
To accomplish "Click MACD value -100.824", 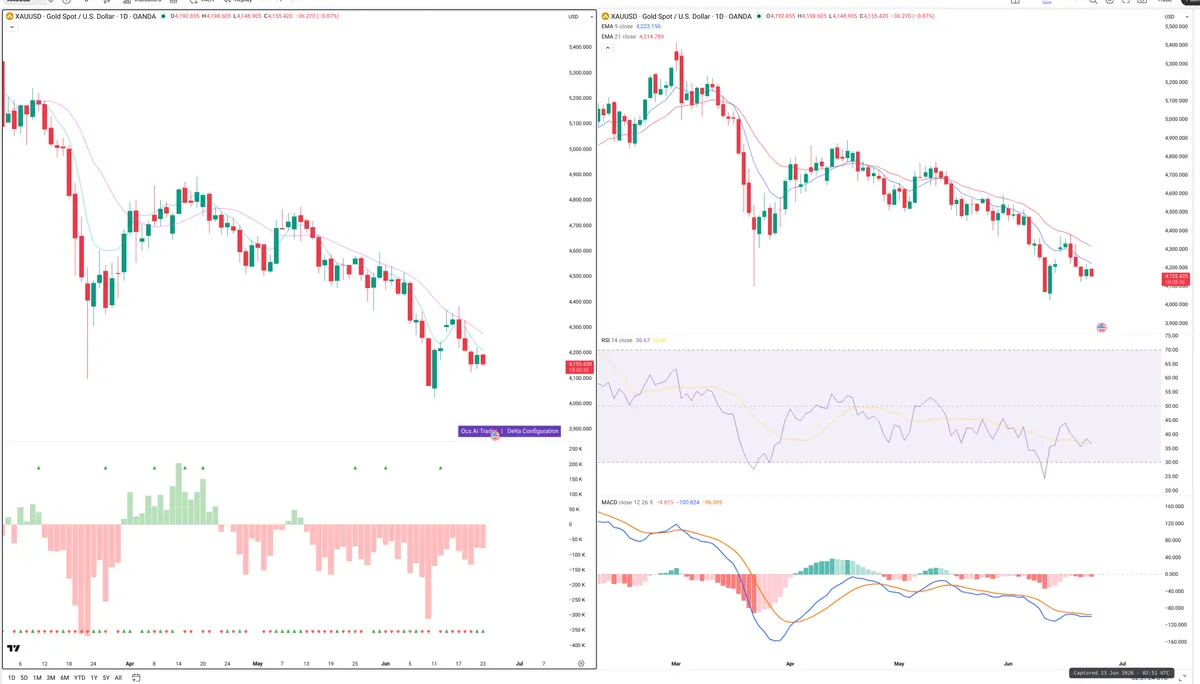I will click(x=688, y=502).
